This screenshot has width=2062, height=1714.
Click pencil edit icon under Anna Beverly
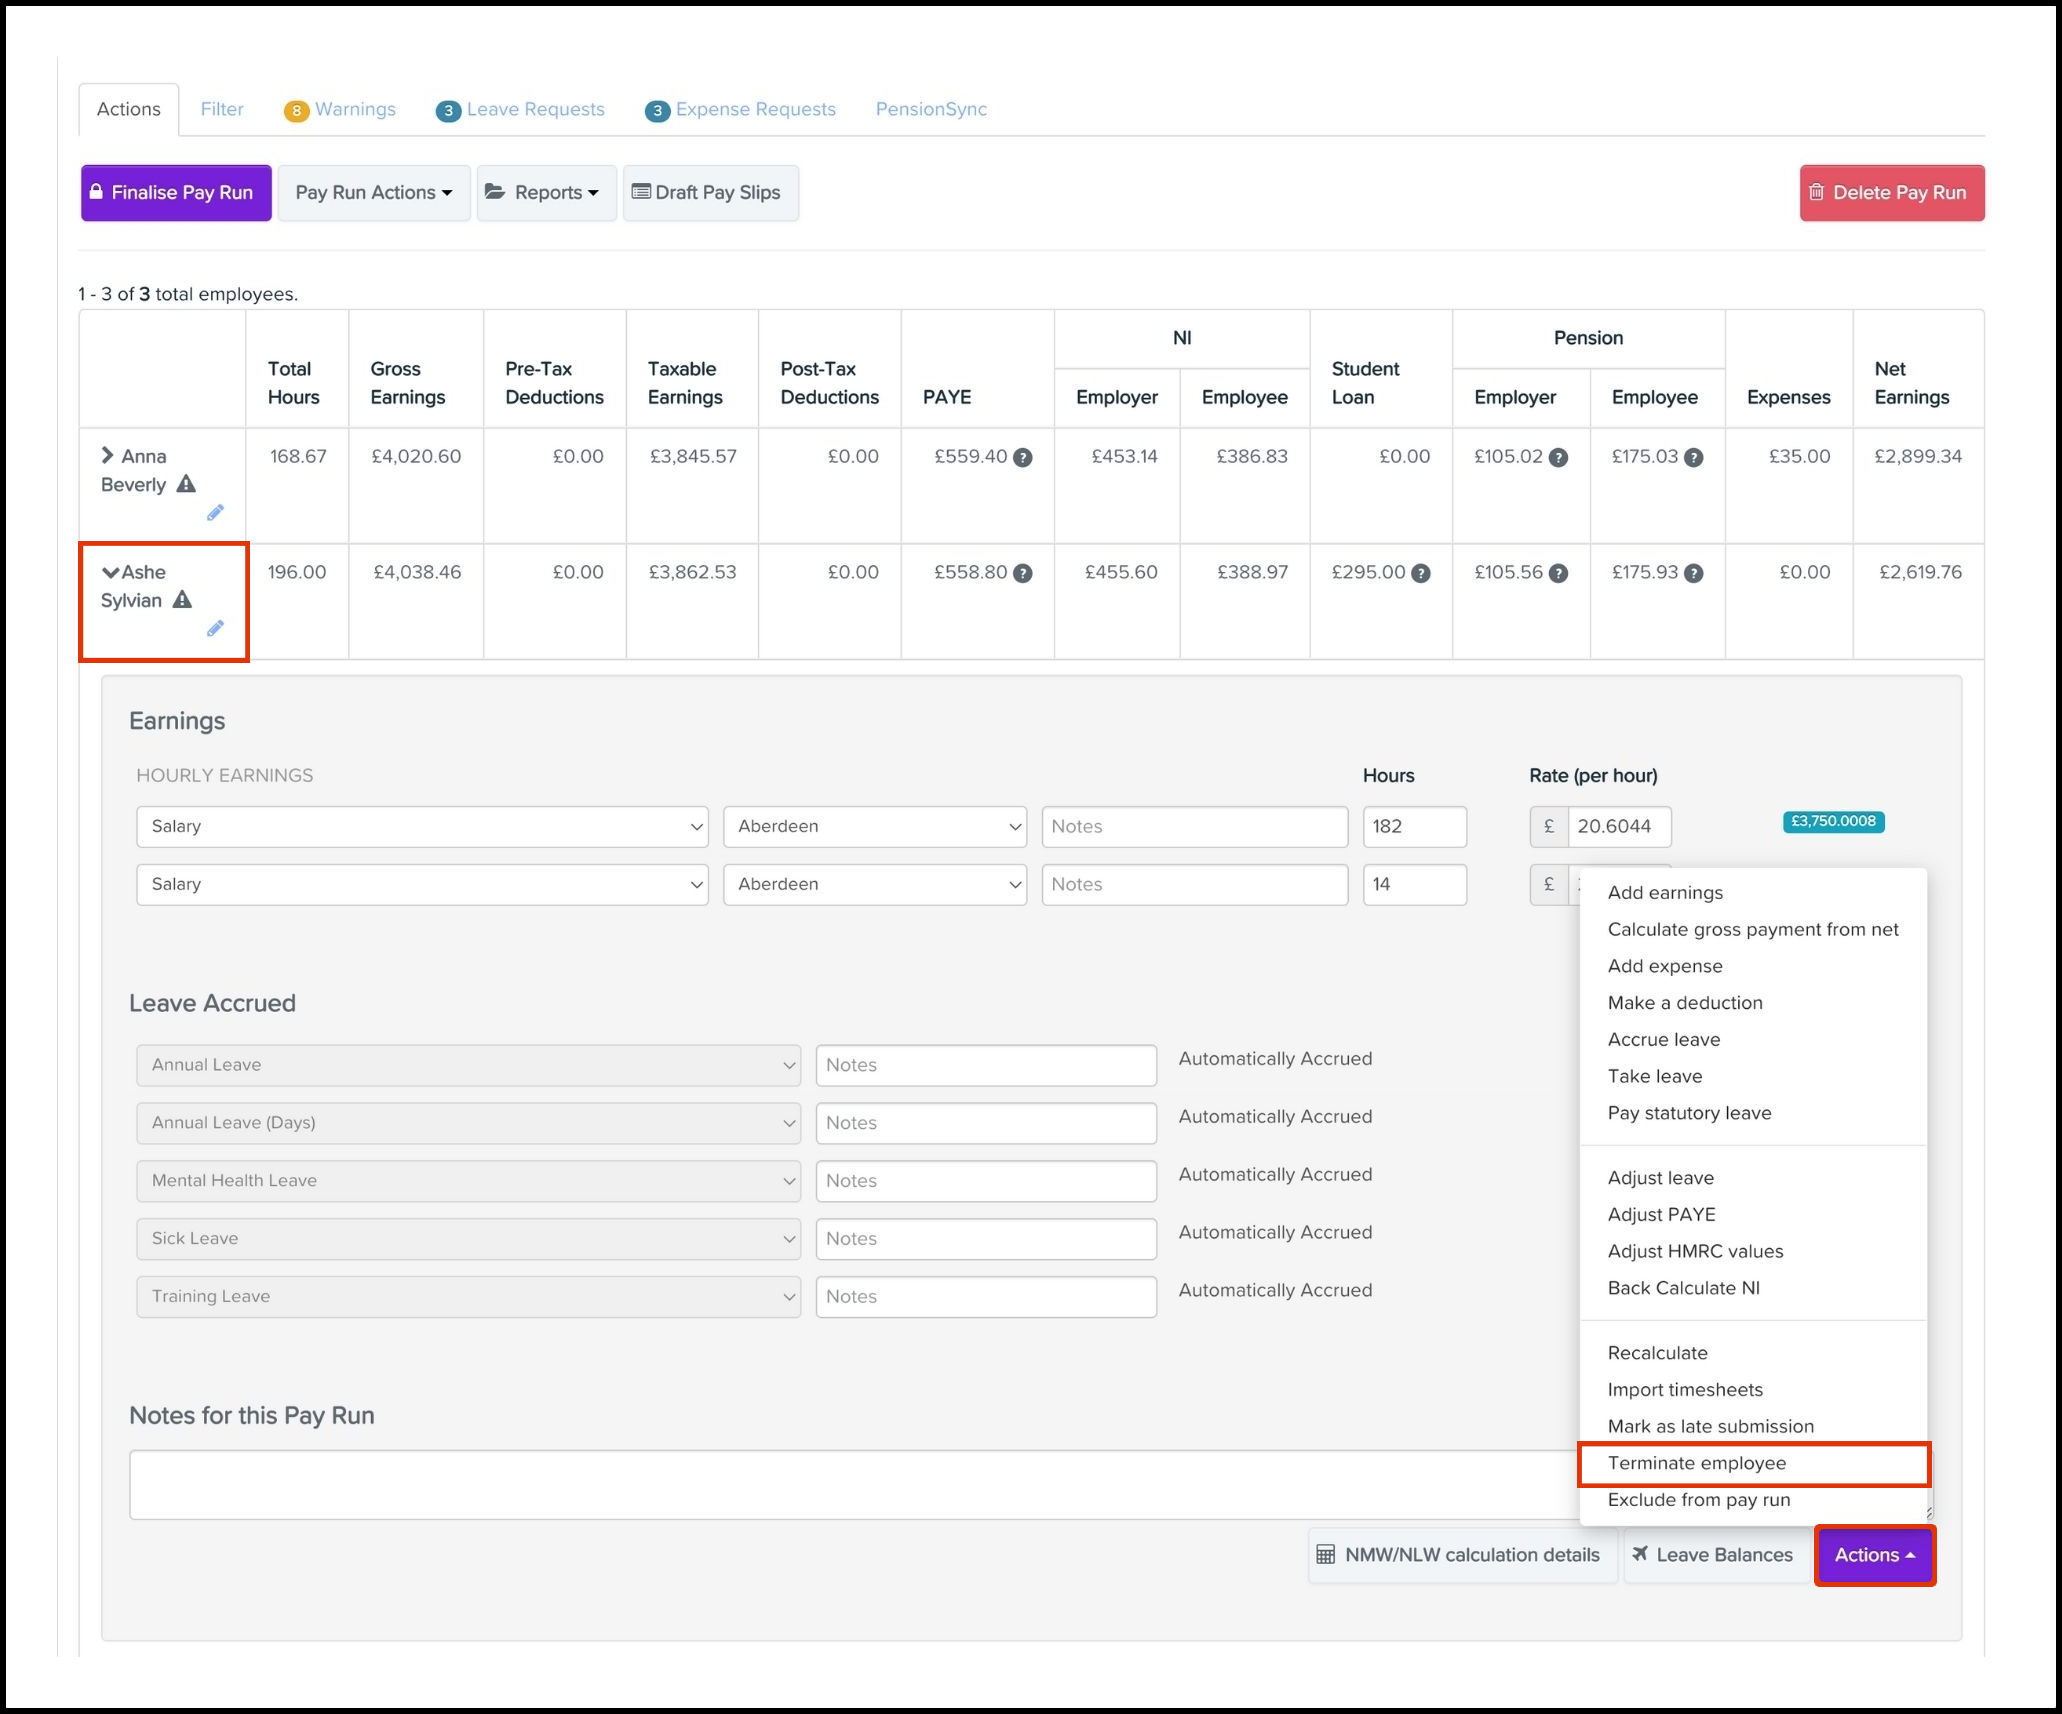(215, 513)
